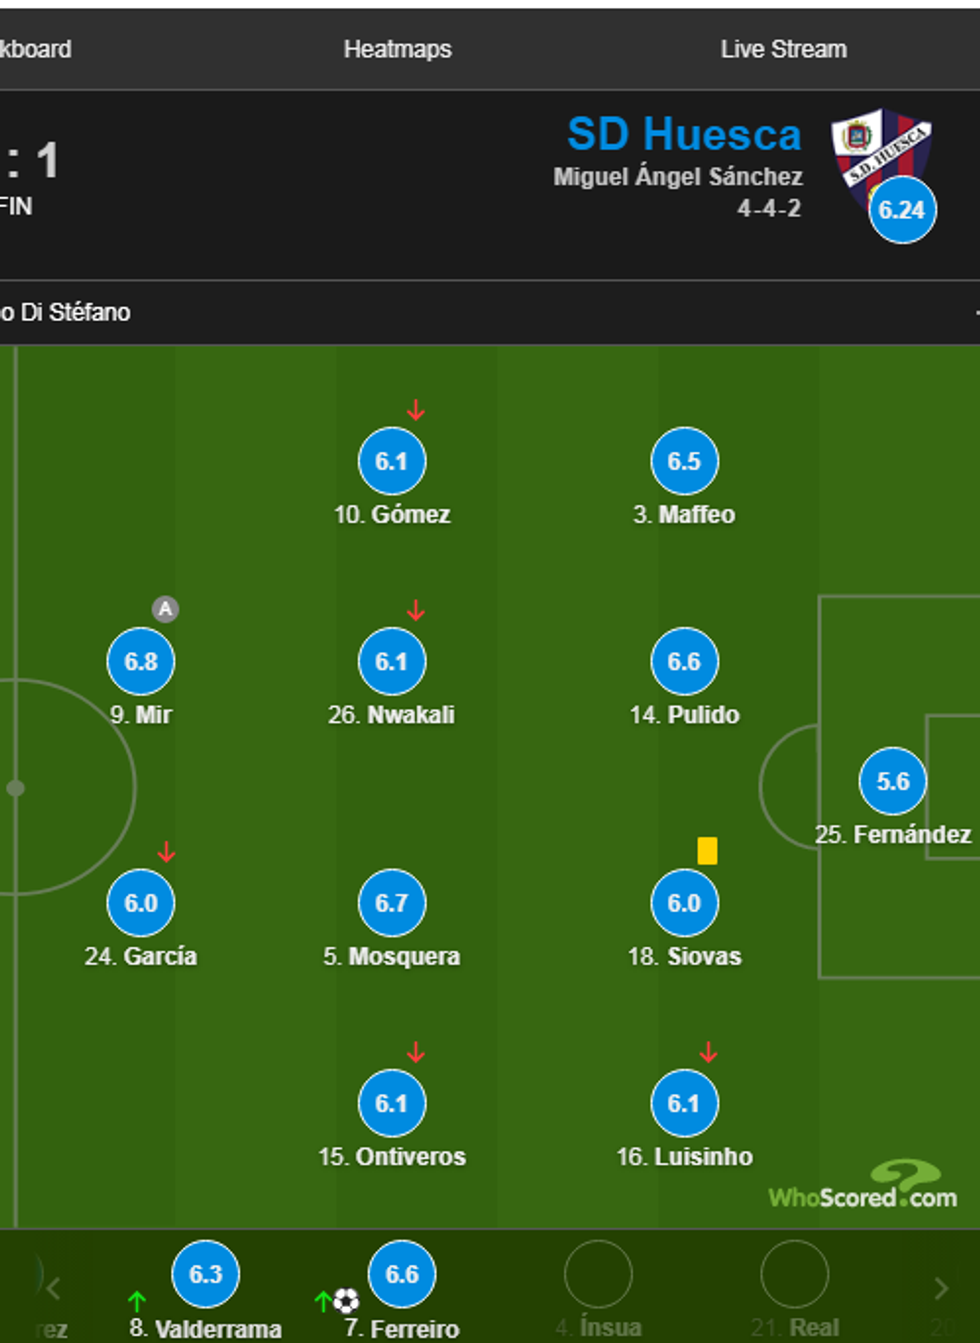This screenshot has width=980, height=1343.
Task: Select Maffeo's 6.5 rating circle
Action: [x=684, y=461]
